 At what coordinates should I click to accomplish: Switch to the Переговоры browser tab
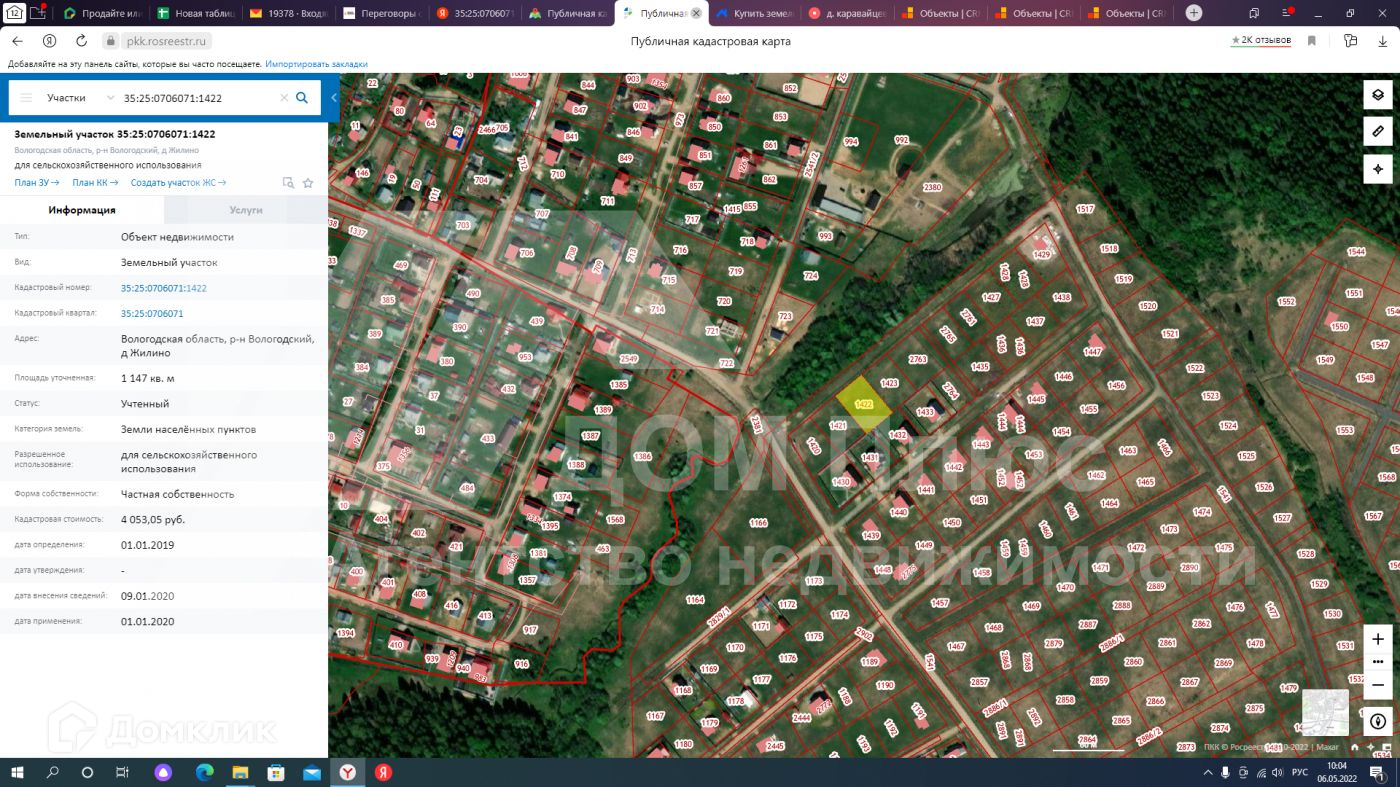click(x=383, y=13)
